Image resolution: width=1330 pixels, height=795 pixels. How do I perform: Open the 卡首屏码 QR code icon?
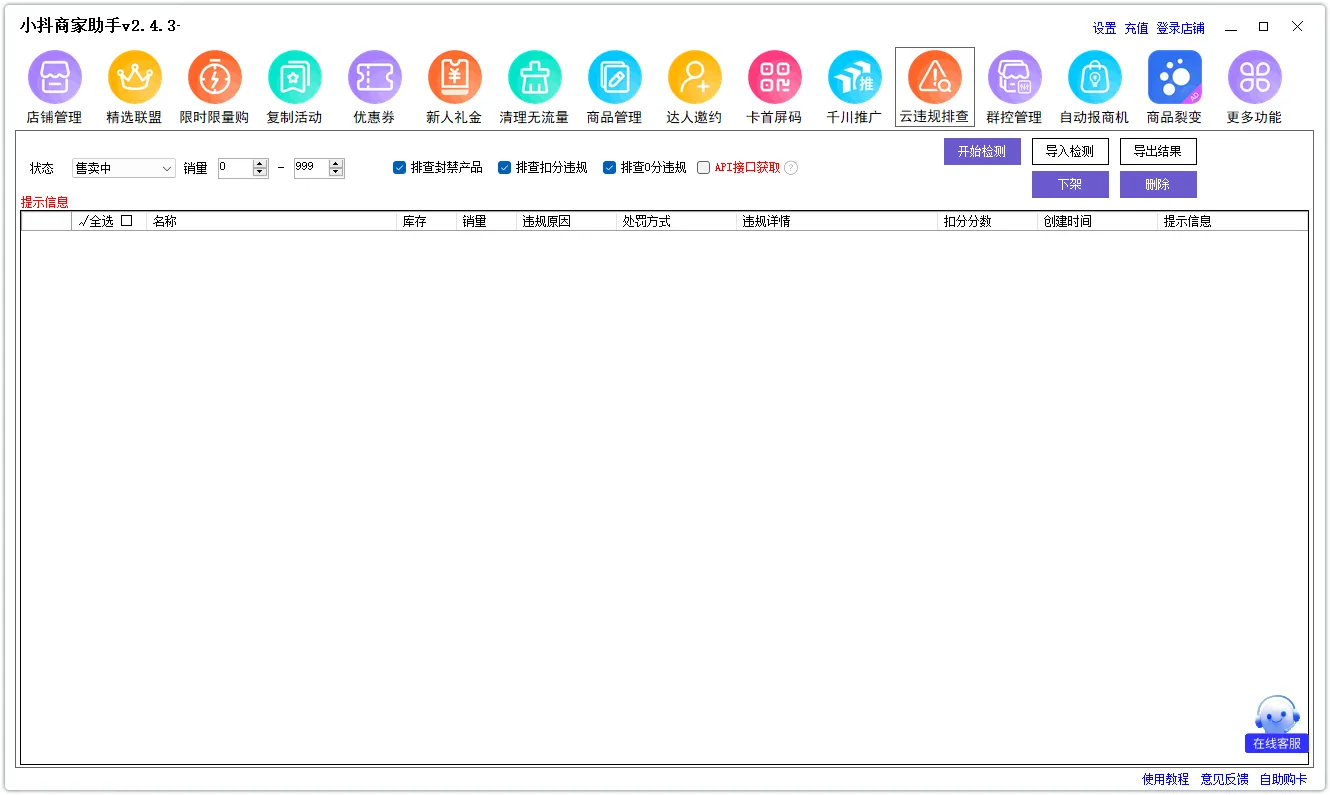(x=774, y=78)
